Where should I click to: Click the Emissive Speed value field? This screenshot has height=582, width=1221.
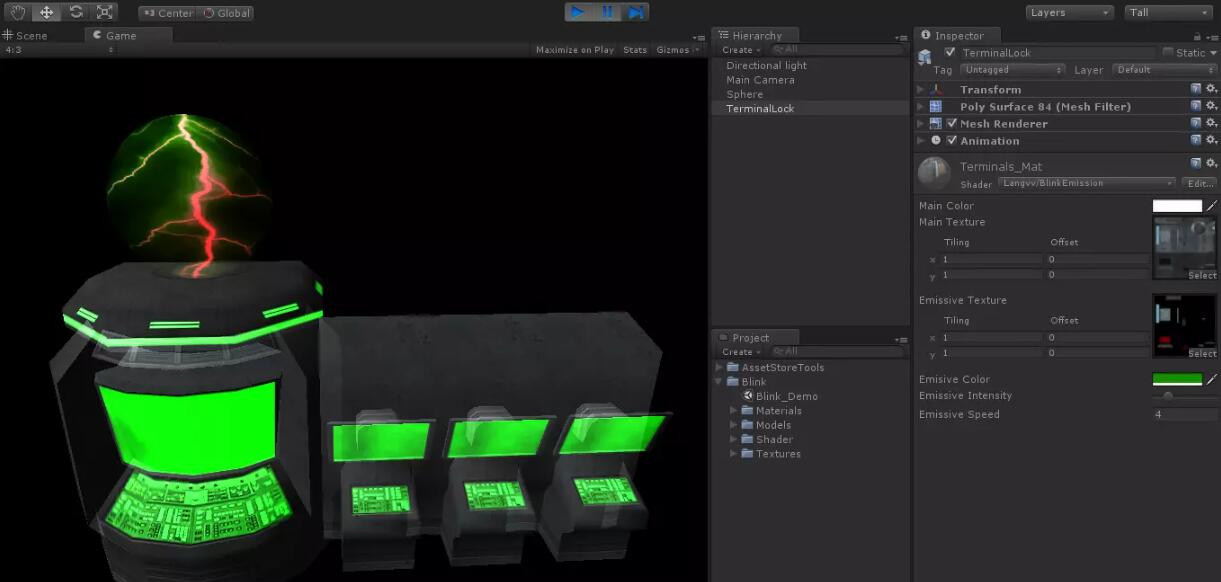(x=1183, y=415)
